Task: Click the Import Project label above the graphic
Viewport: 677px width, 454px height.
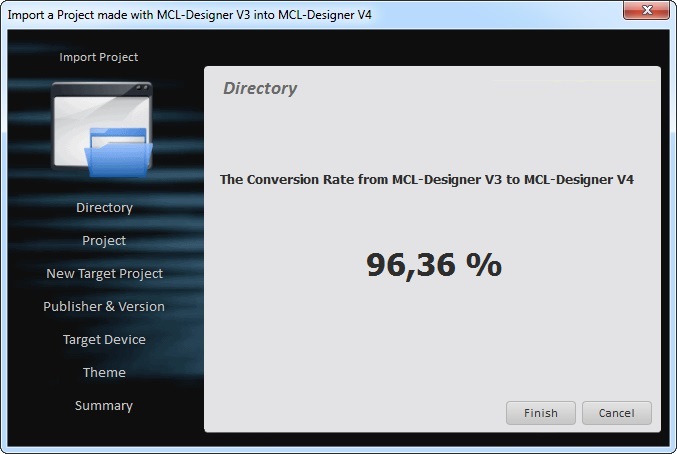Action: 99,57
